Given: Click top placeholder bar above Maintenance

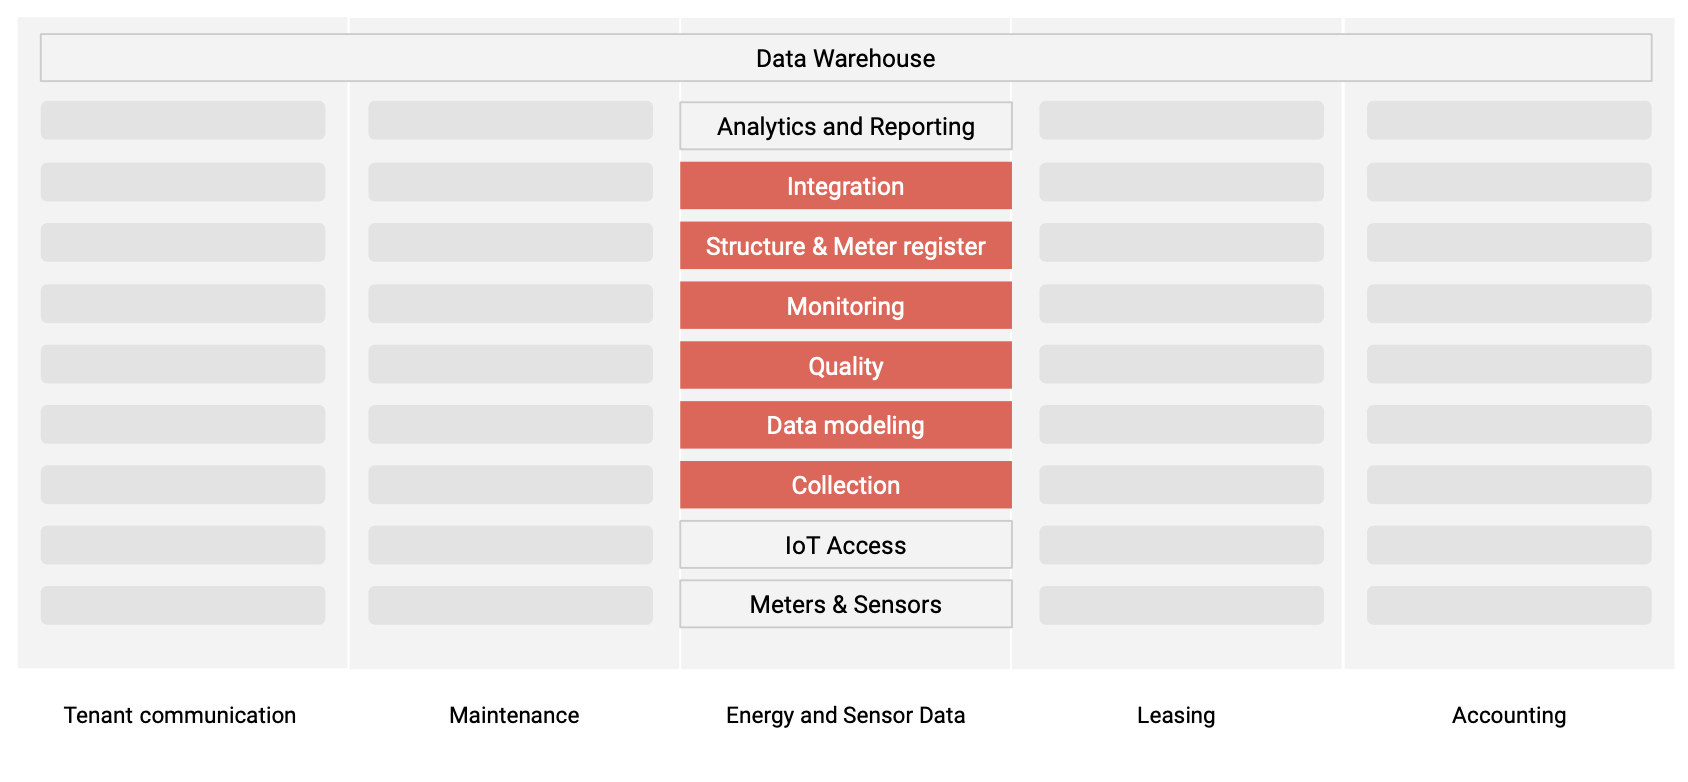Looking at the screenshot, I should tap(510, 120).
